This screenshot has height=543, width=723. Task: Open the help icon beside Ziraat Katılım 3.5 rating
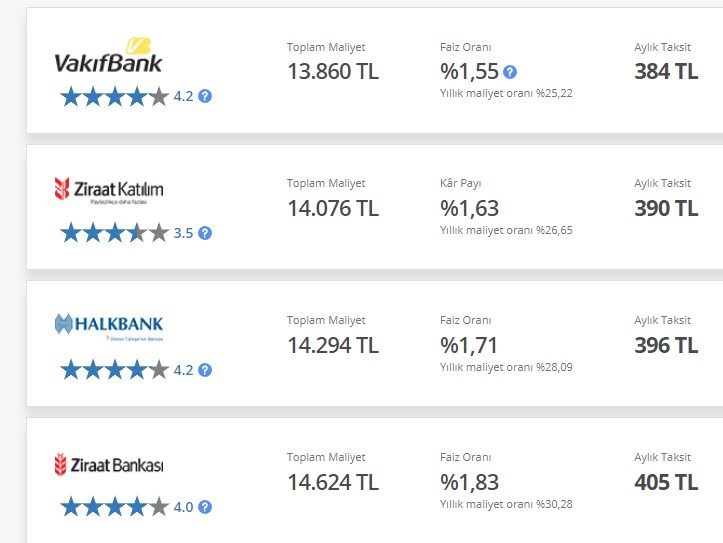pos(205,233)
